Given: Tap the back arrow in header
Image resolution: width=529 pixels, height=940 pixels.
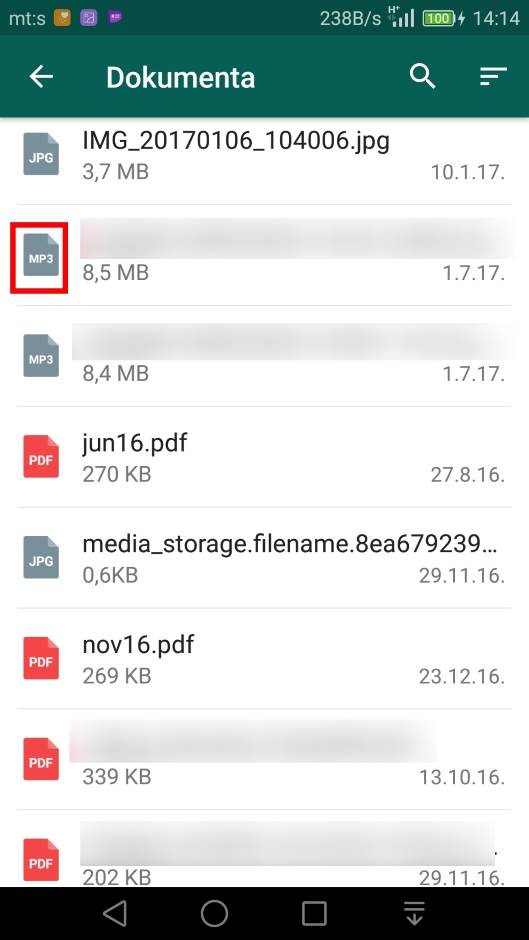Looking at the screenshot, I should click(41, 77).
